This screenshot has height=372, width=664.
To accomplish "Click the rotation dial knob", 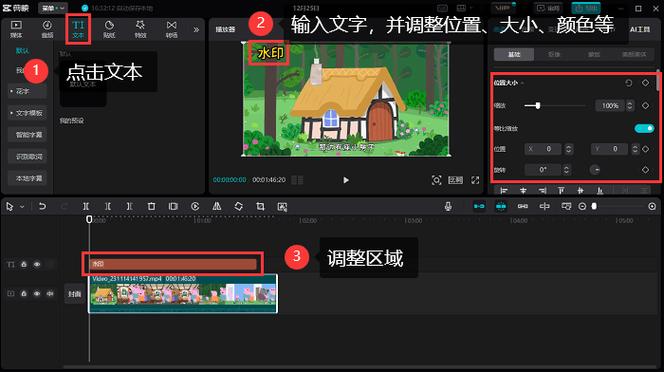I will [x=595, y=170].
